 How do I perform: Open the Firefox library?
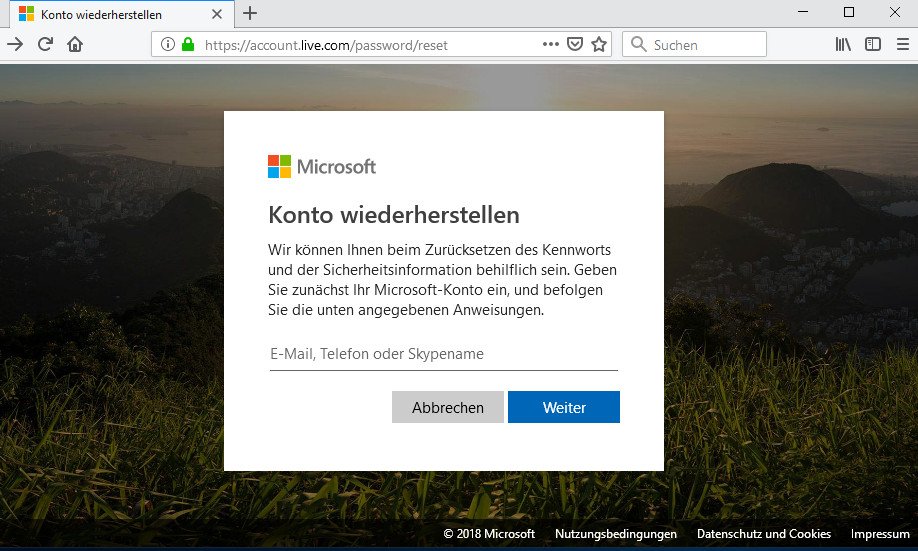point(843,45)
